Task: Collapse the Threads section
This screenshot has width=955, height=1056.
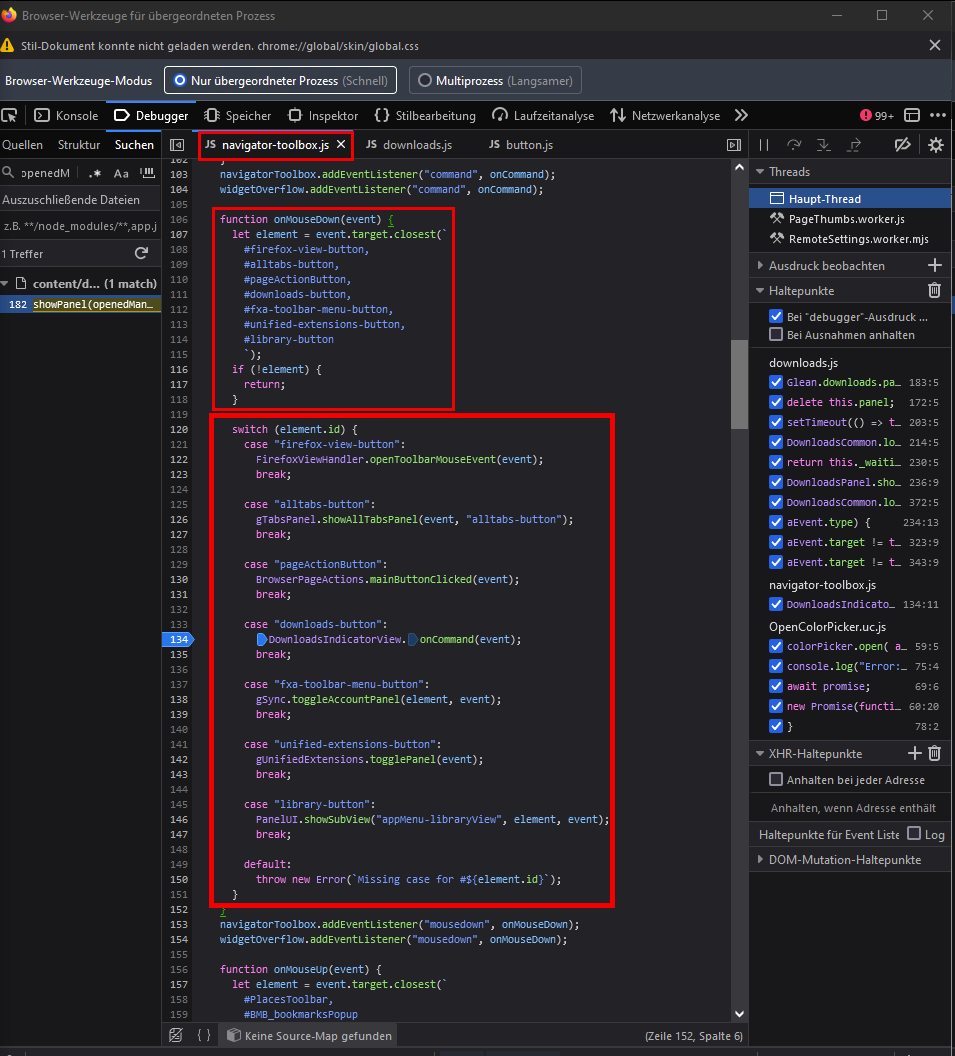Action: pyautogui.click(x=760, y=172)
